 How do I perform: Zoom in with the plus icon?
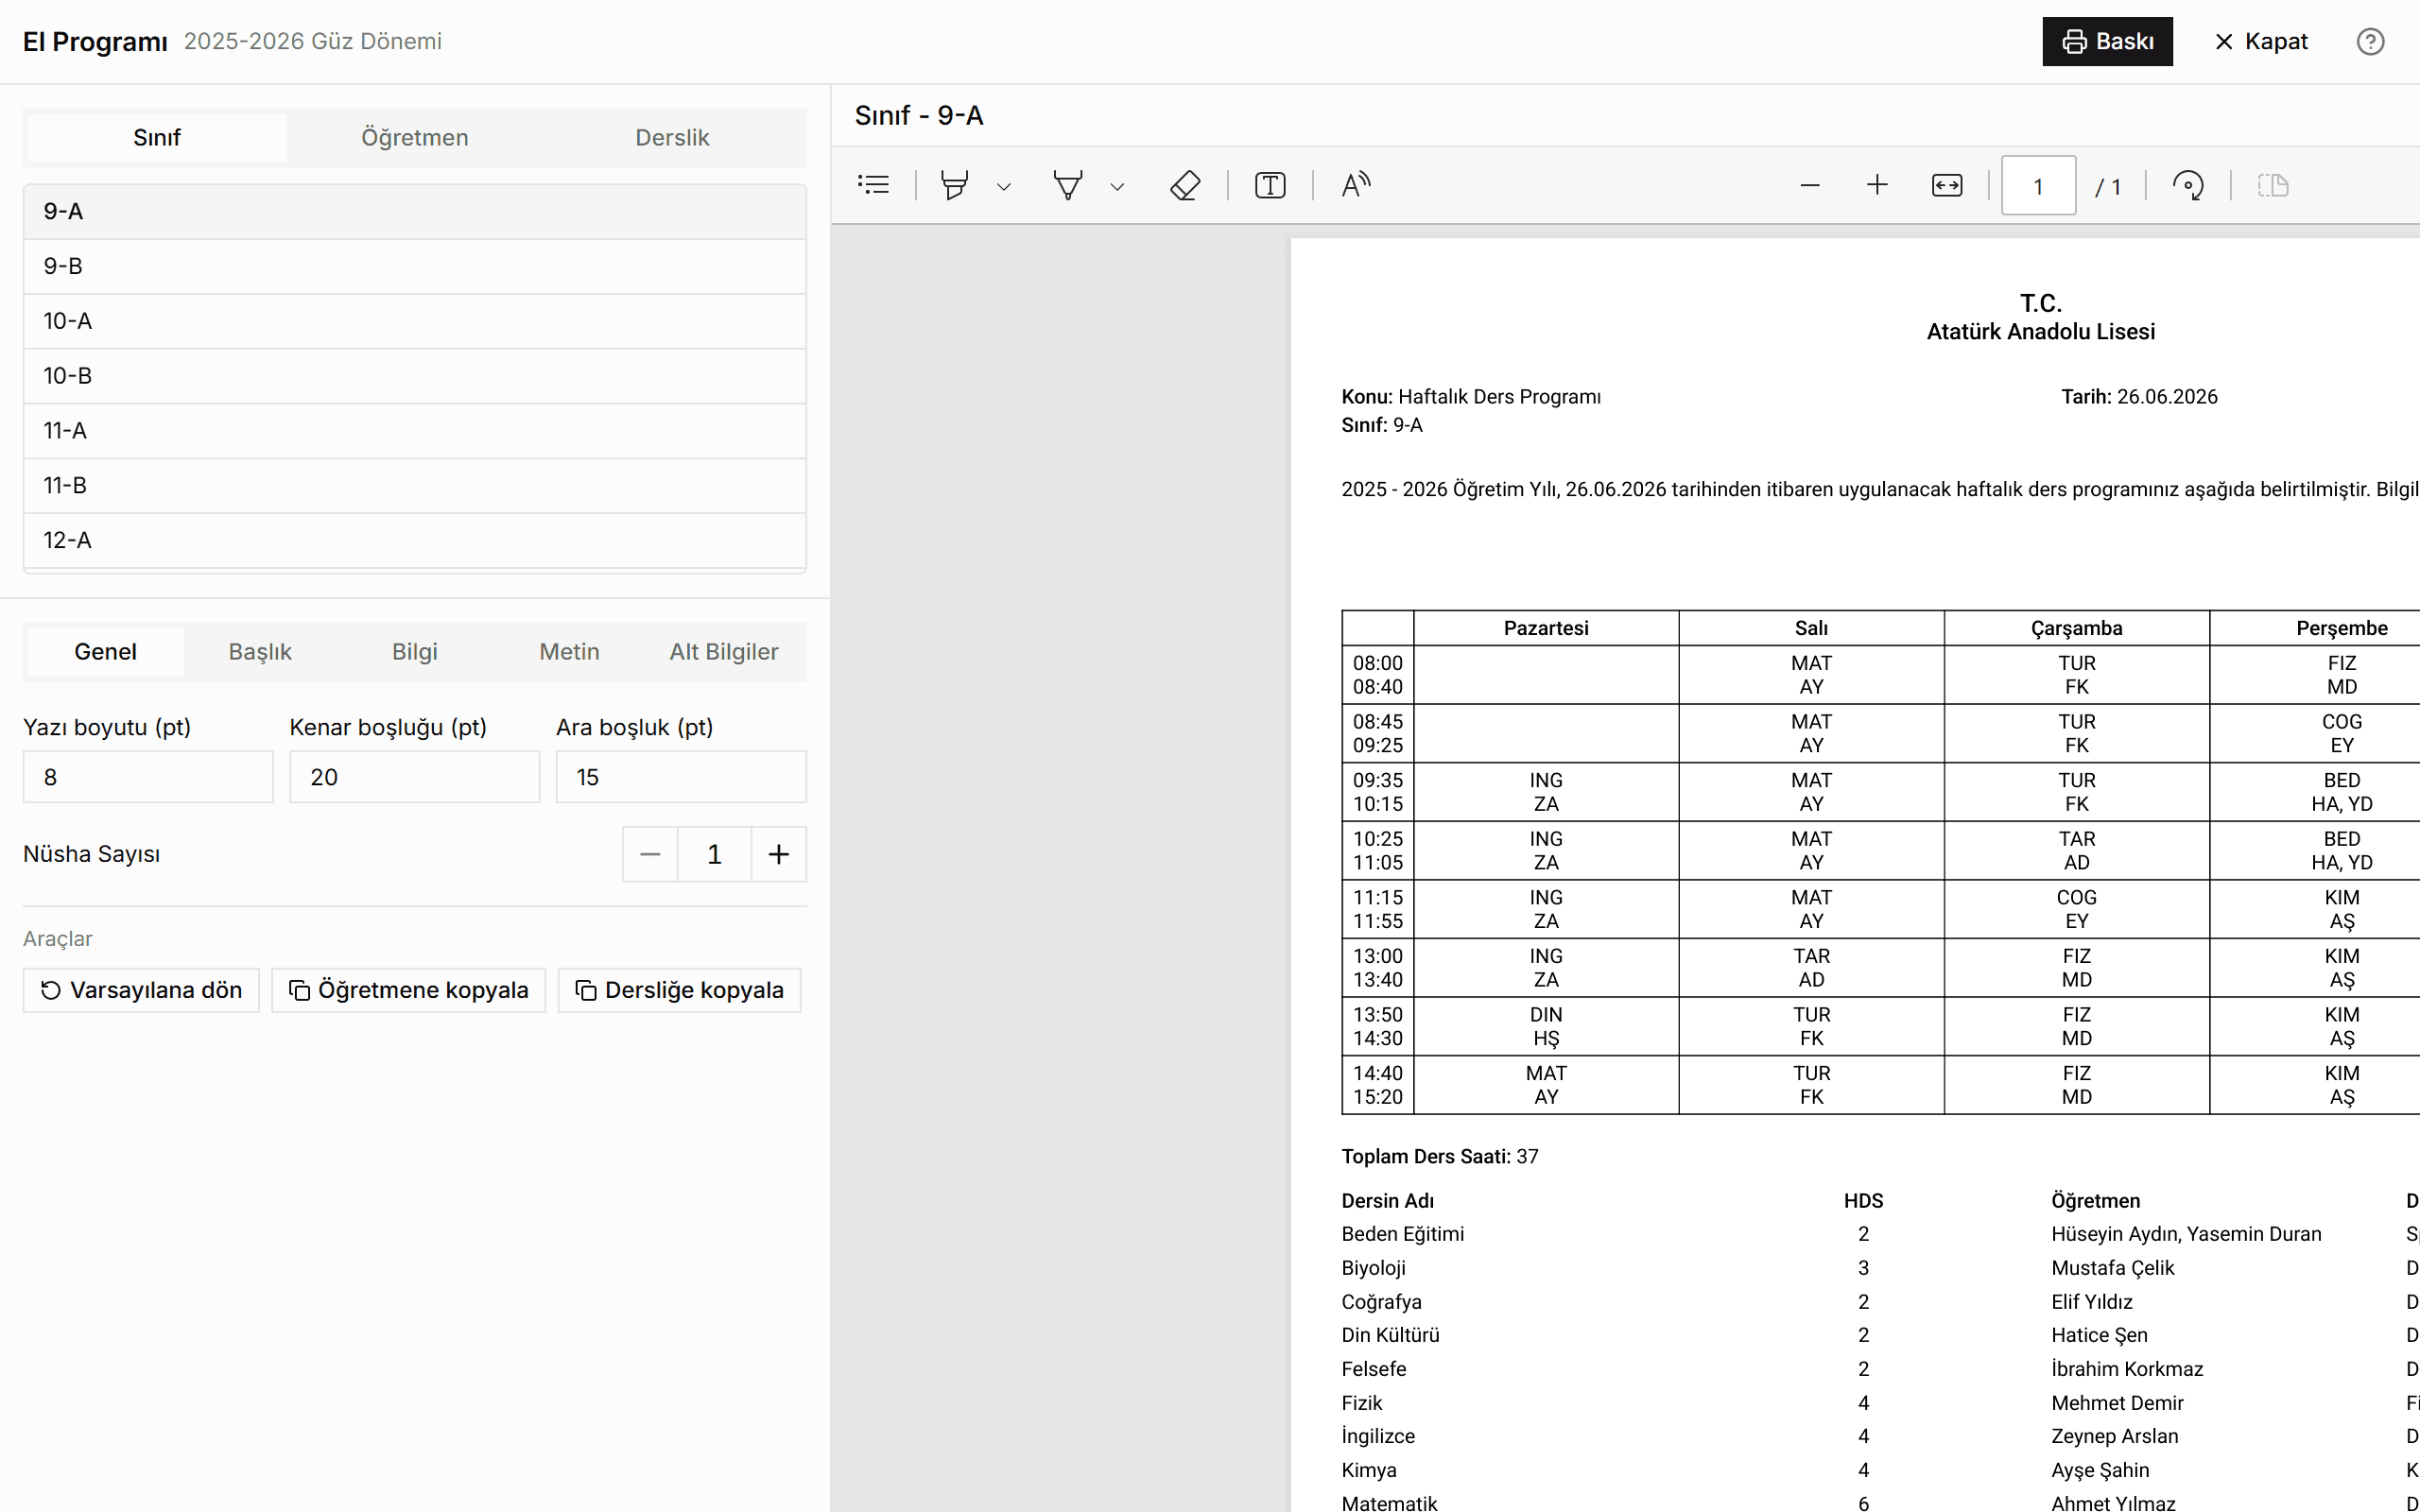pos(1877,185)
